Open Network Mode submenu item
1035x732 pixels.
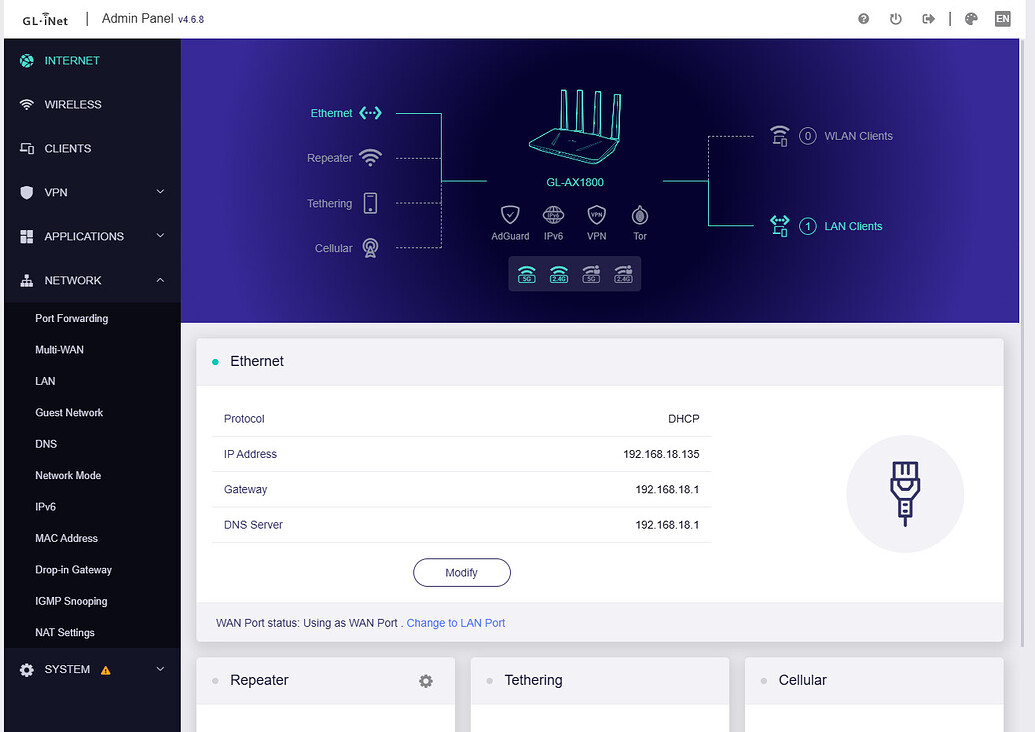(x=92, y=475)
